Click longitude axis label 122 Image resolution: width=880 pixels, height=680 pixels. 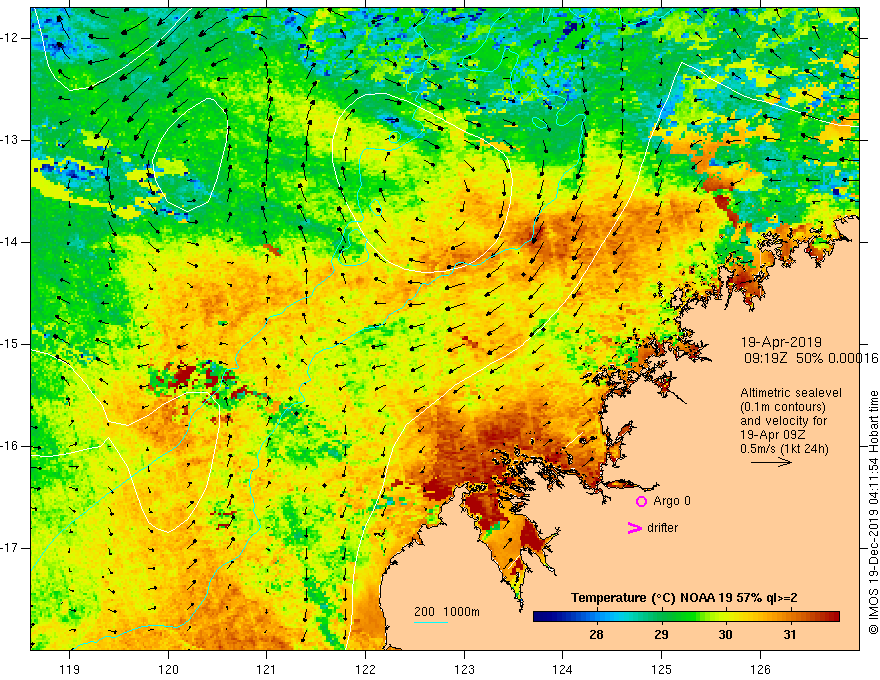click(365, 669)
